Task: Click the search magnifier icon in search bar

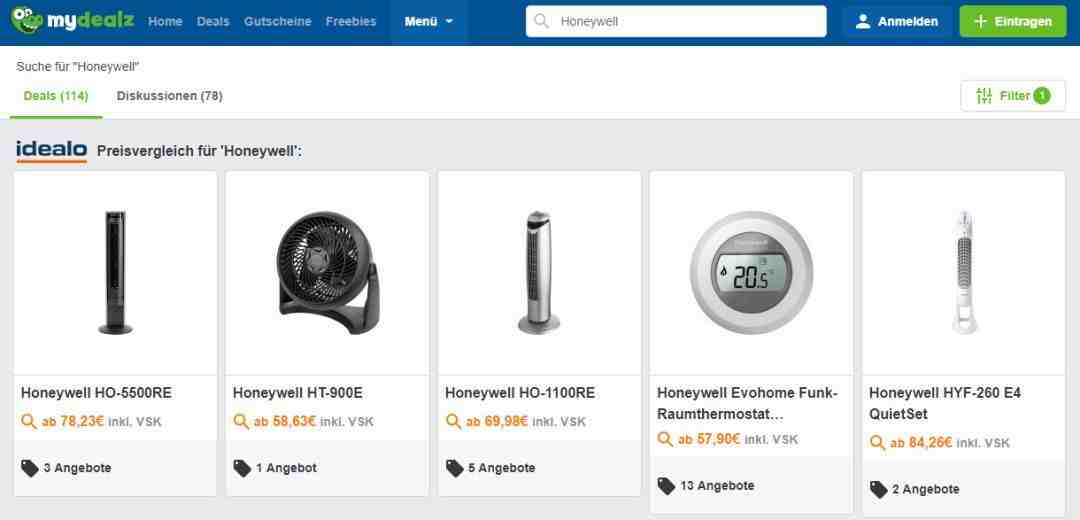Action: [542, 21]
